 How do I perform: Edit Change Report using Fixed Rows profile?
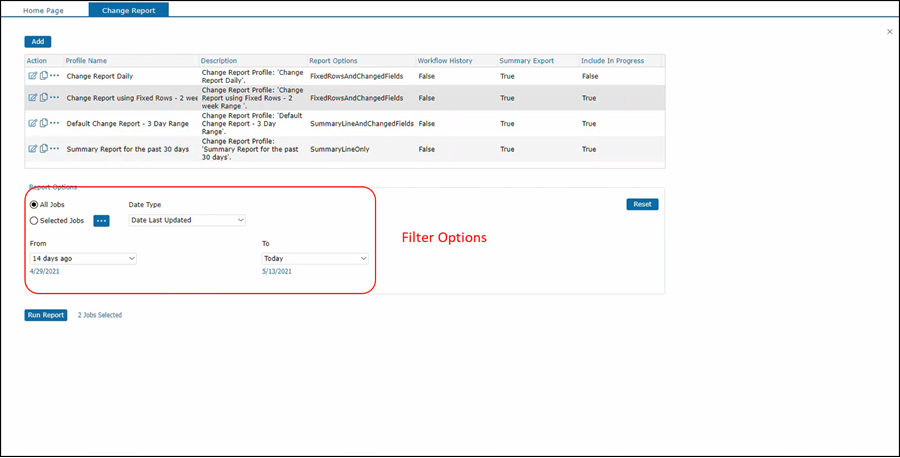coord(32,98)
